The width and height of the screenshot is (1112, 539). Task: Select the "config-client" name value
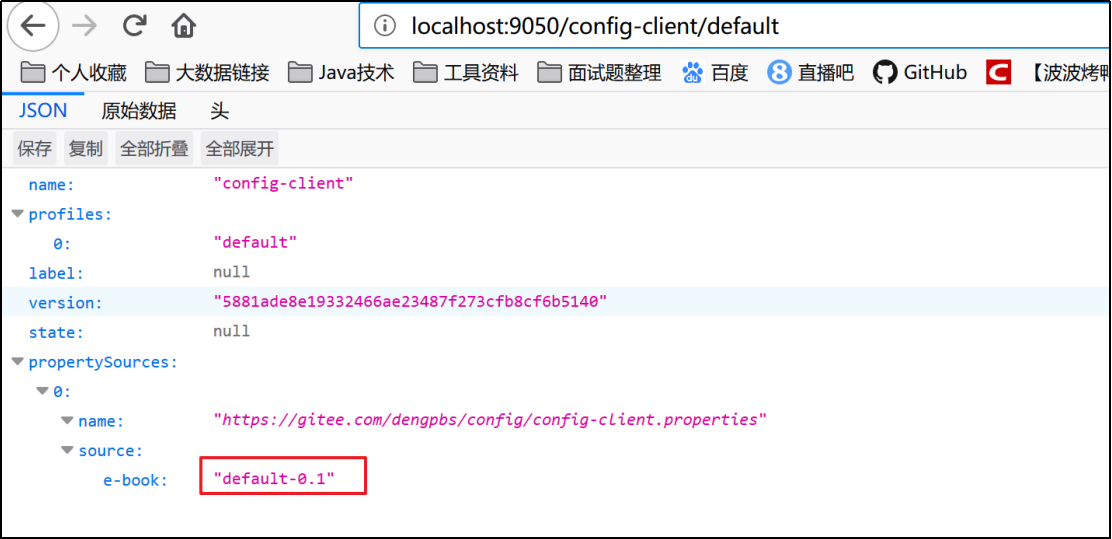tap(284, 184)
